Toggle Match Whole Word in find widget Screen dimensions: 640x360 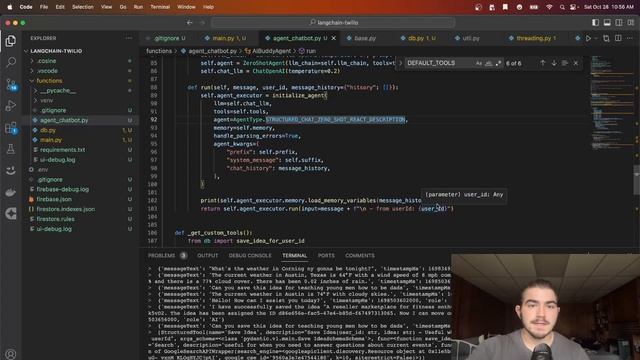489,63
